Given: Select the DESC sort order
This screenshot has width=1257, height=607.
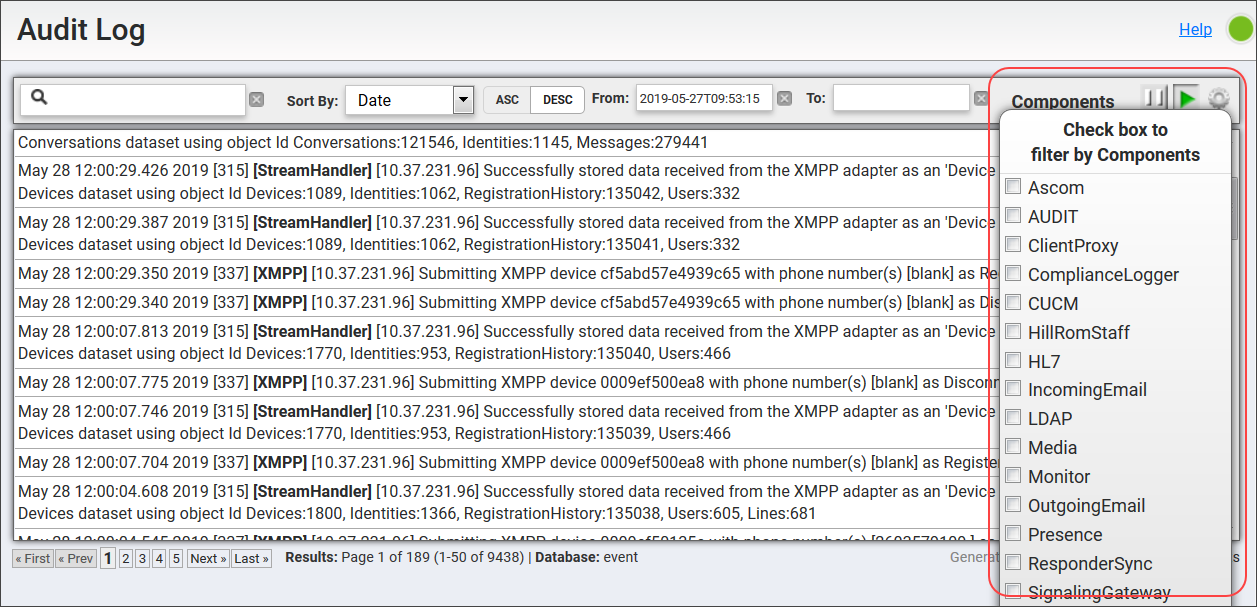Looking at the screenshot, I should (557, 99).
